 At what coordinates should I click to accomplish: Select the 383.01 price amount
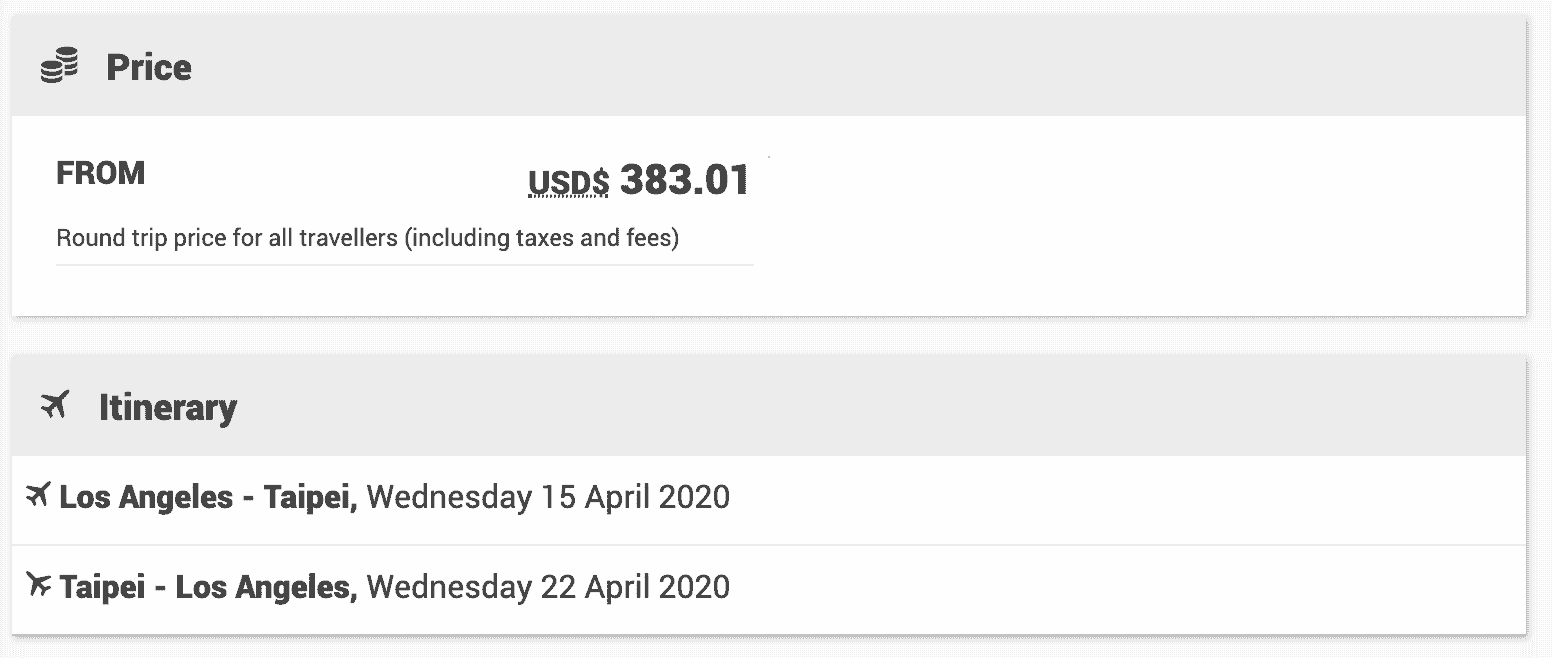[684, 180]
